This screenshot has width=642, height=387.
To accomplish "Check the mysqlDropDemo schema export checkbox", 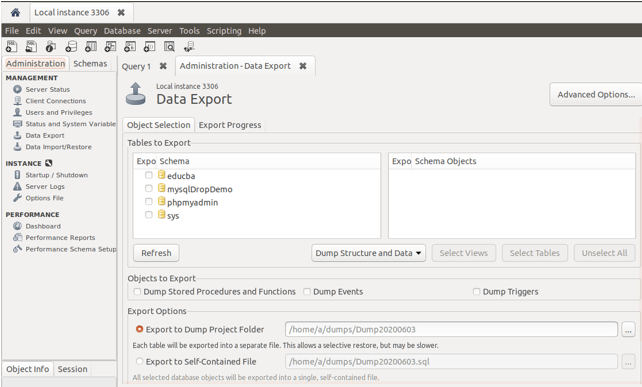I will (x=149, y=188).
